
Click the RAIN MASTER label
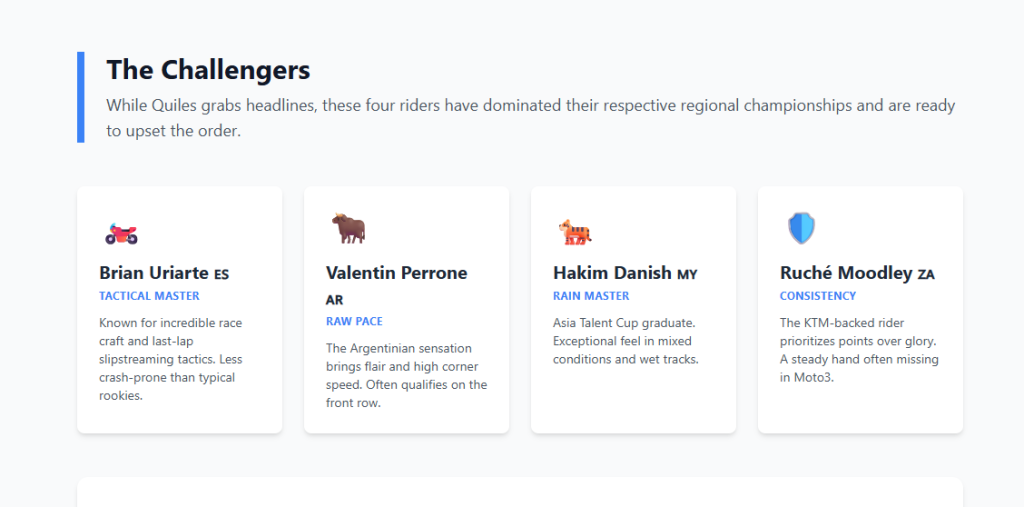(x=591, y=296)
